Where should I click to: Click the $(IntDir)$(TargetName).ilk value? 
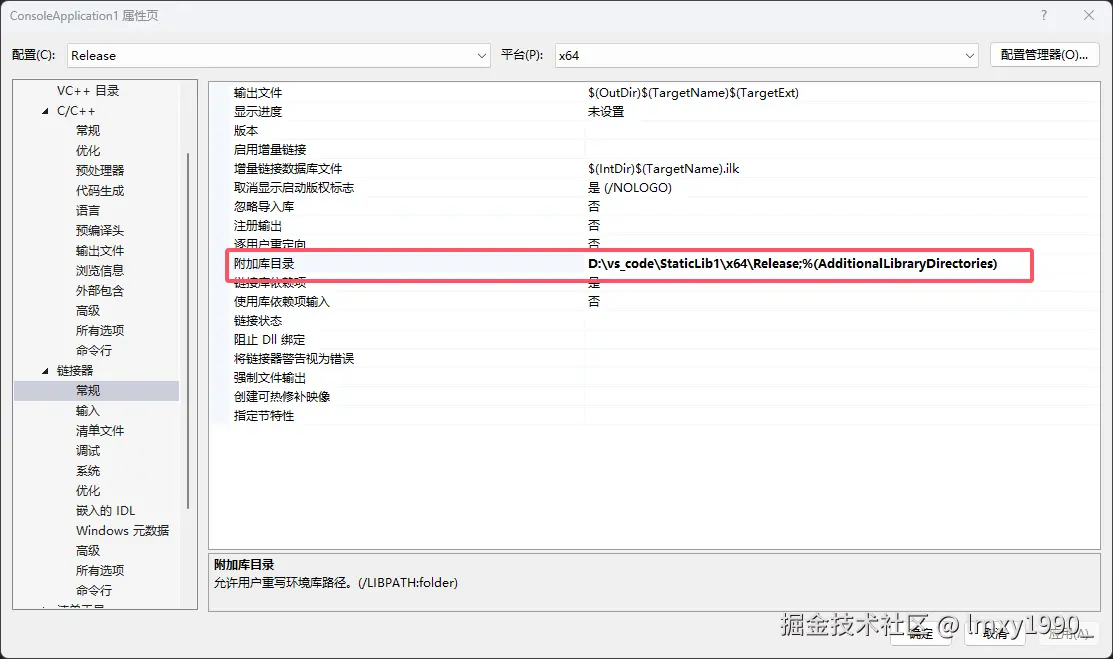point(664,168)
